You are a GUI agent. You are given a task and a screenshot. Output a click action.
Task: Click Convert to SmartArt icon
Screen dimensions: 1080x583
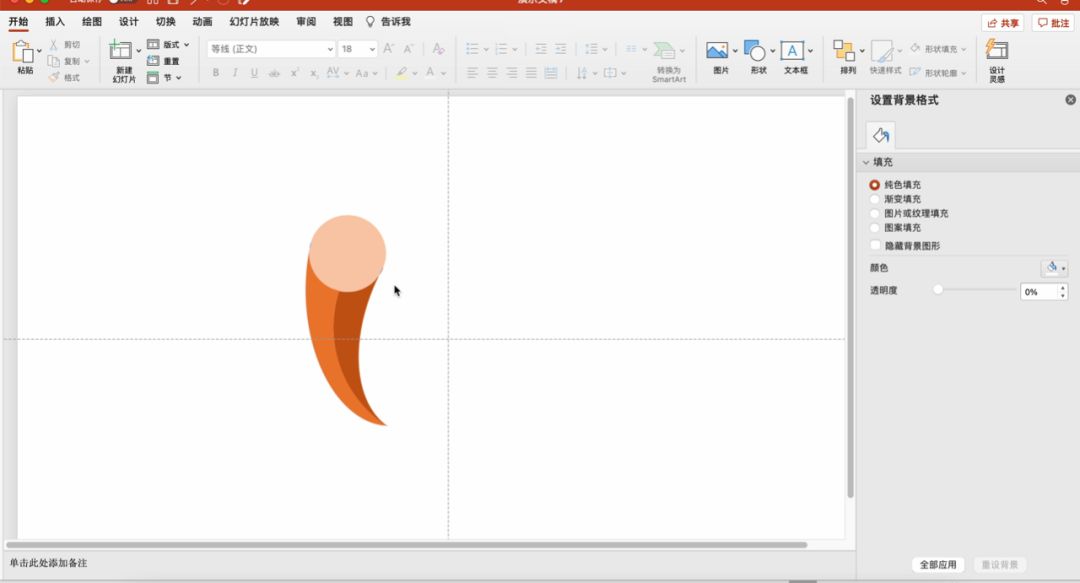point(665,50)
